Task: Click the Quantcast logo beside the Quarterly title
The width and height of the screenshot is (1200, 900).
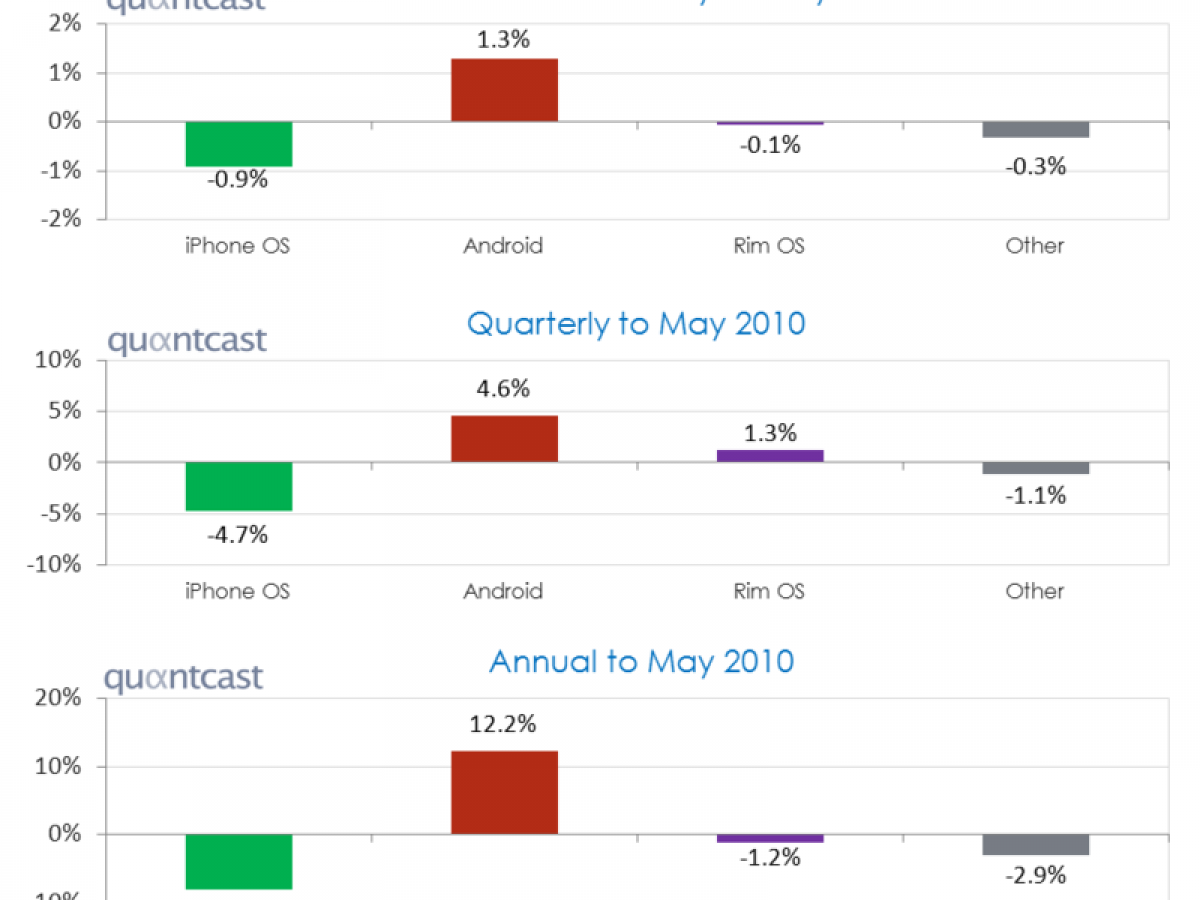Action: tap(187, 340)
